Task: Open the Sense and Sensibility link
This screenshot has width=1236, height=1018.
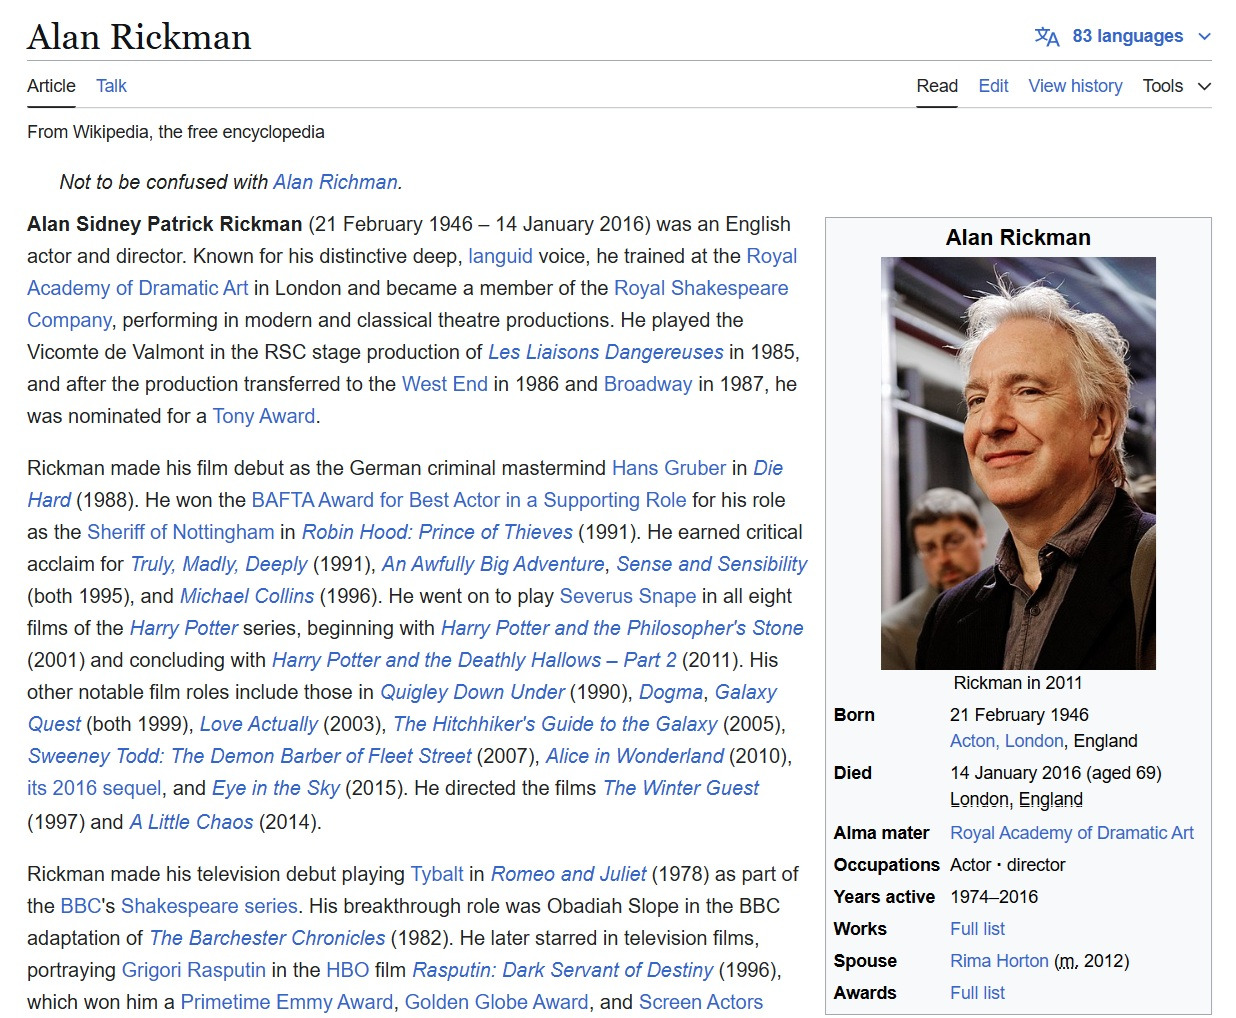Action: click(712, 564)
